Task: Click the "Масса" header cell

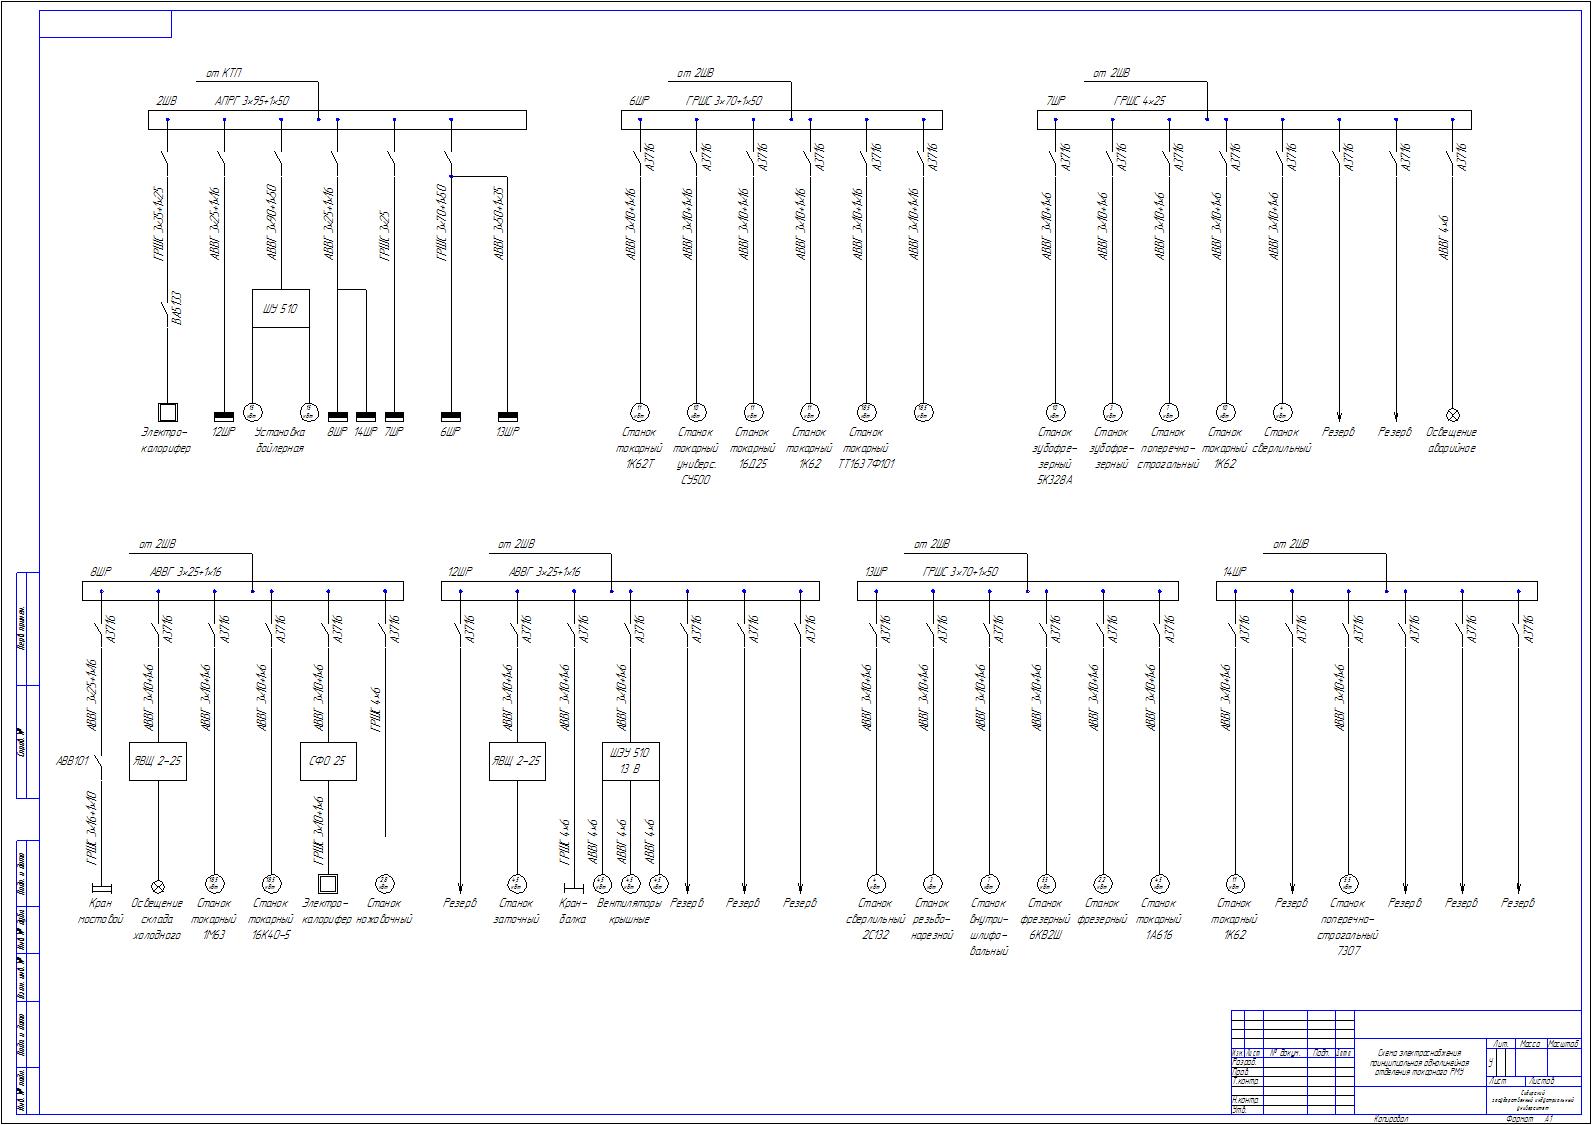Action: (1530, 1043)
